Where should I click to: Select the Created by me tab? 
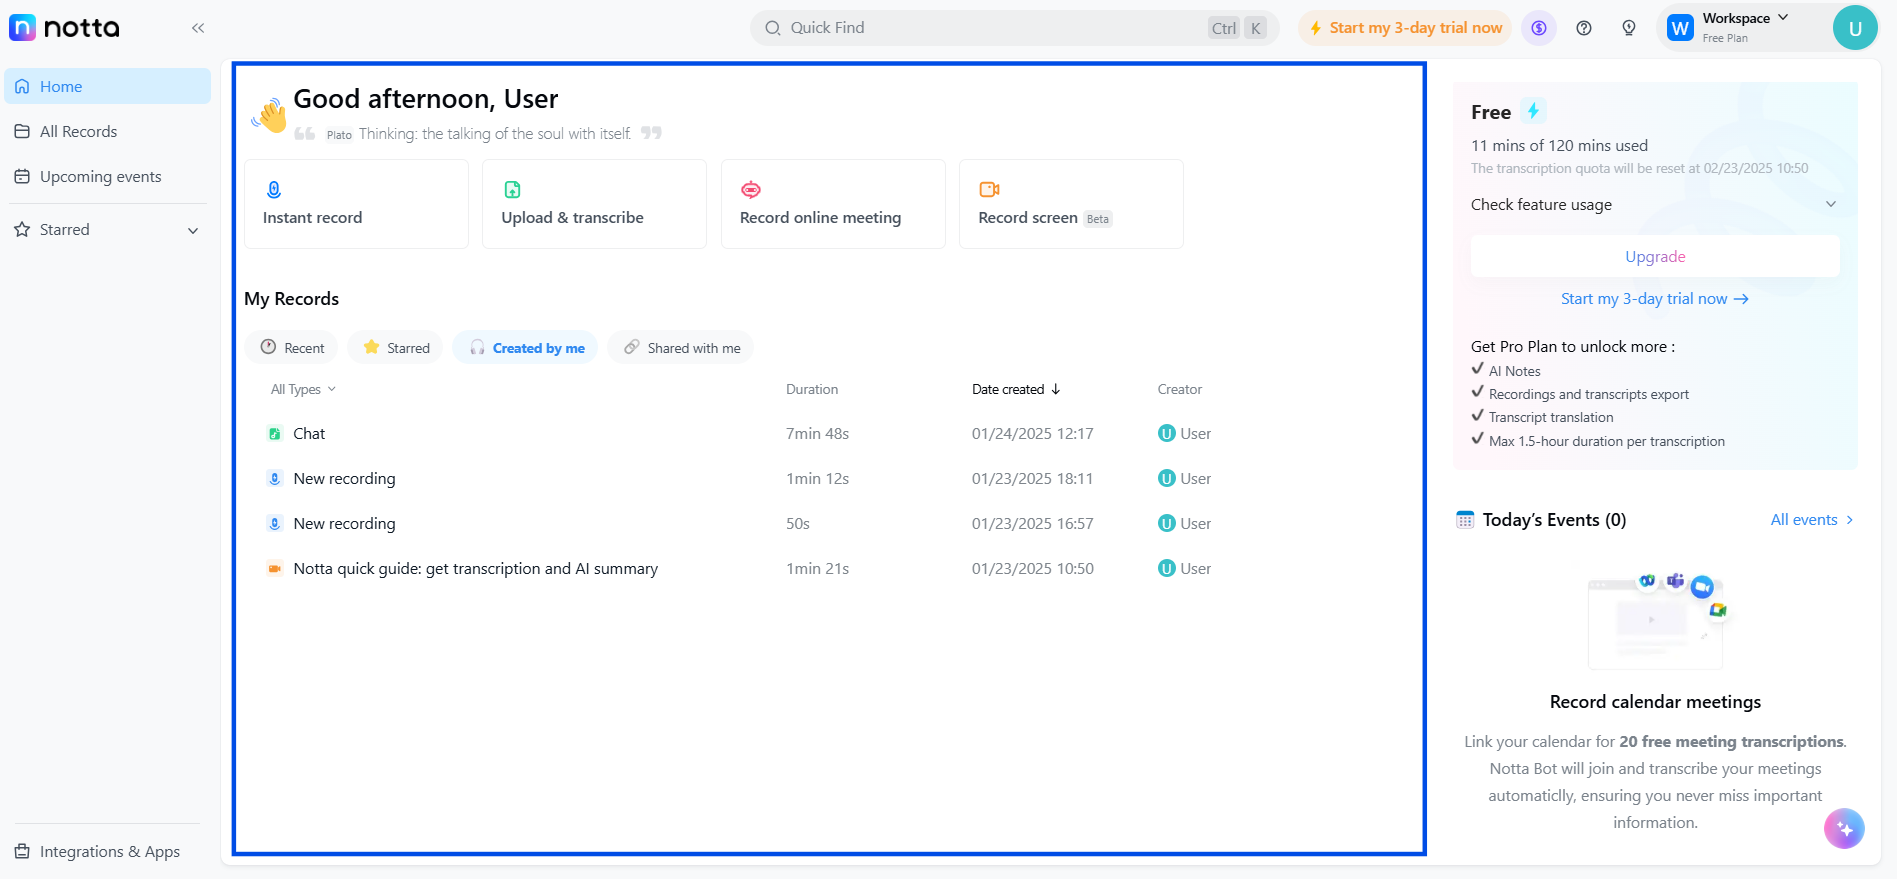[x=526, y=348]
